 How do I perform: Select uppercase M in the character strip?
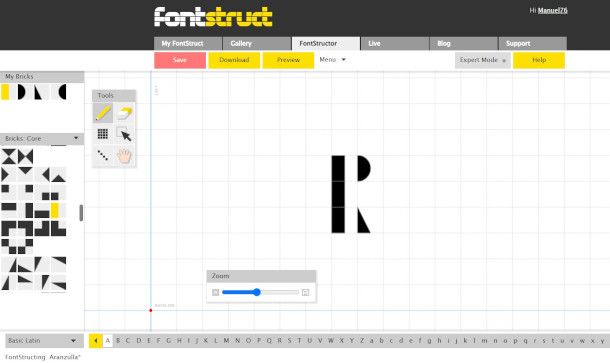226,340
